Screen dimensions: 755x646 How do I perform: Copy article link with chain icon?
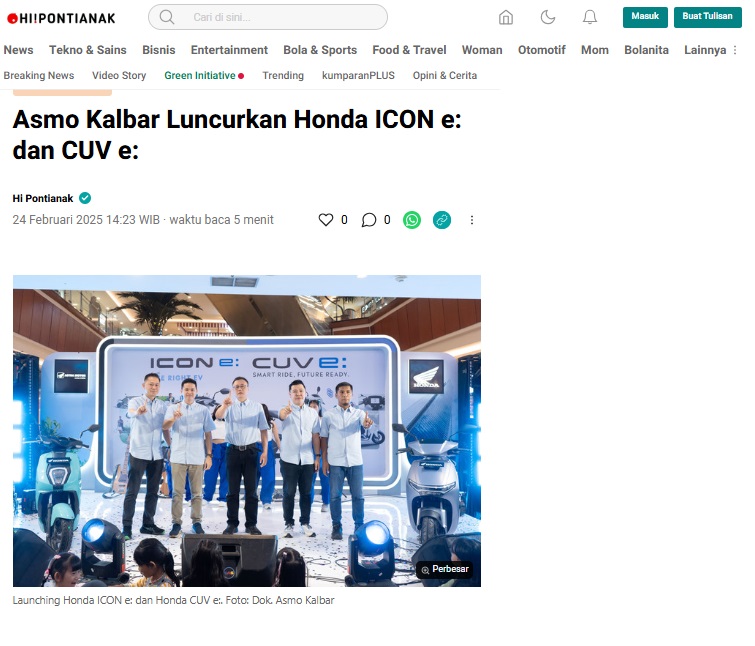coord(442,220)
